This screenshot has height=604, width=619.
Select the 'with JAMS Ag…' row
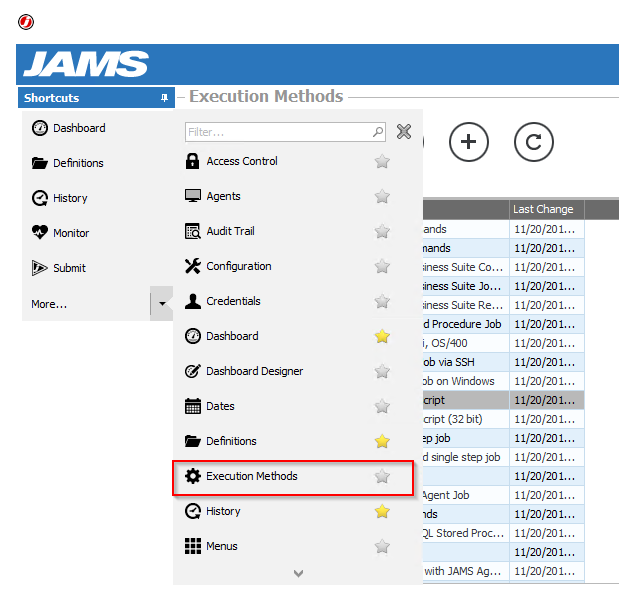coord(503,571)
